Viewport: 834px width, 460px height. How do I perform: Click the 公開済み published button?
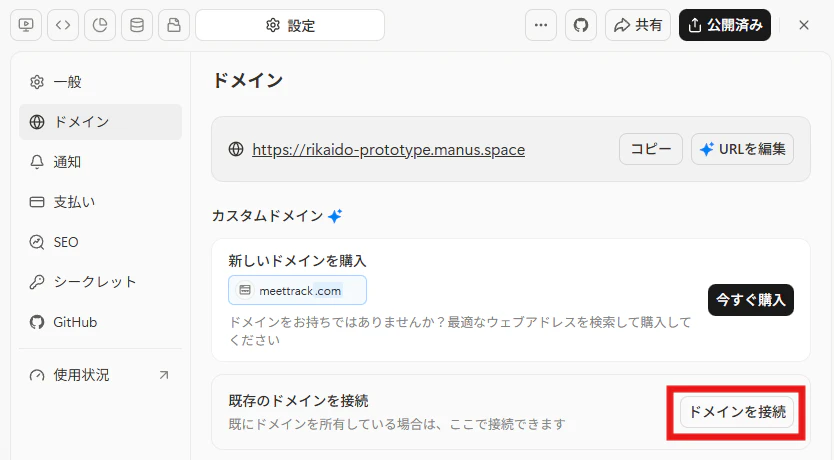click(725, 25)
